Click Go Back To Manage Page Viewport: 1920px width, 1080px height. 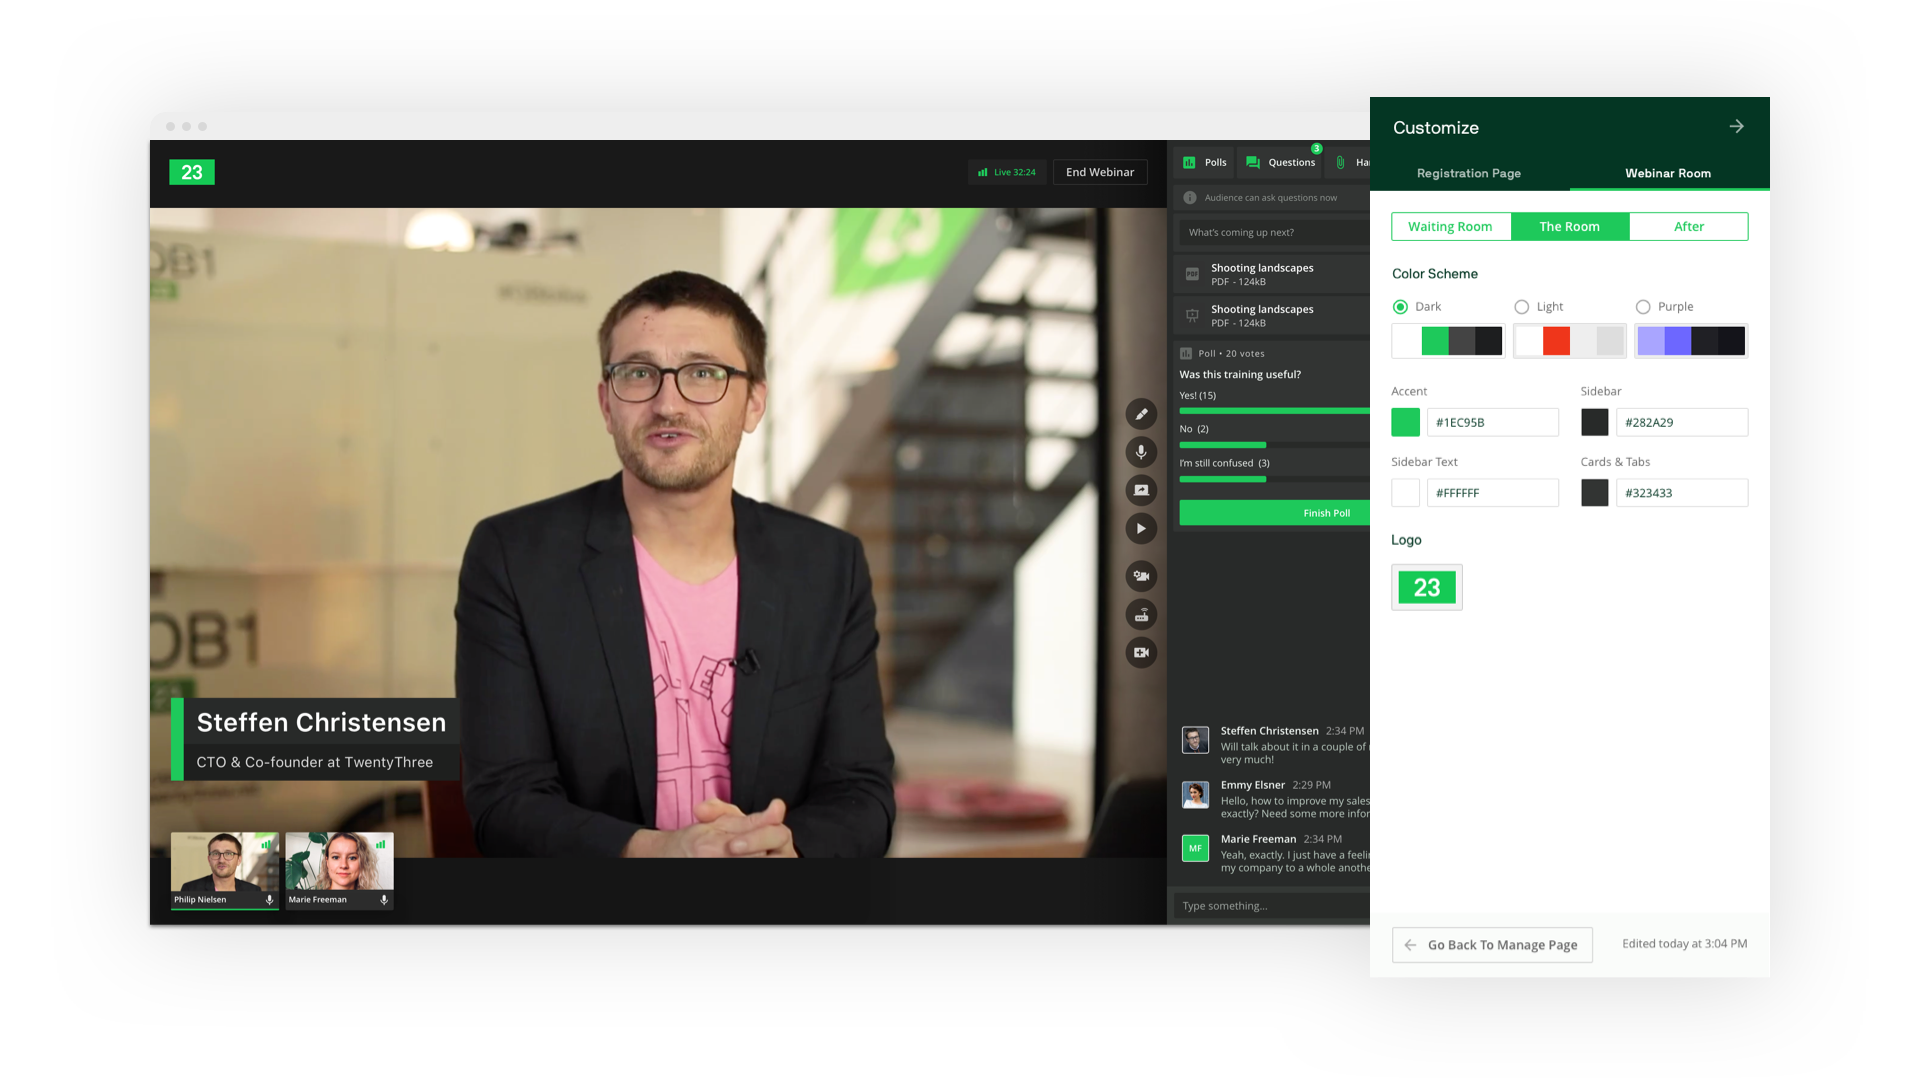coord(1492,945)
